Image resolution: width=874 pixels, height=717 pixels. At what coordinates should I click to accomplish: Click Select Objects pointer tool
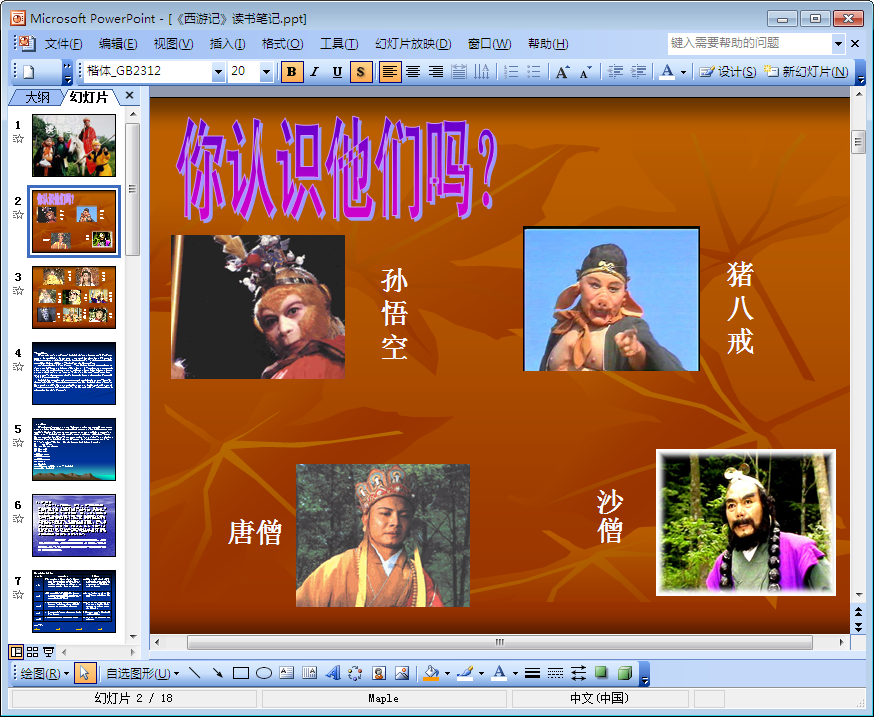(85, 673)
